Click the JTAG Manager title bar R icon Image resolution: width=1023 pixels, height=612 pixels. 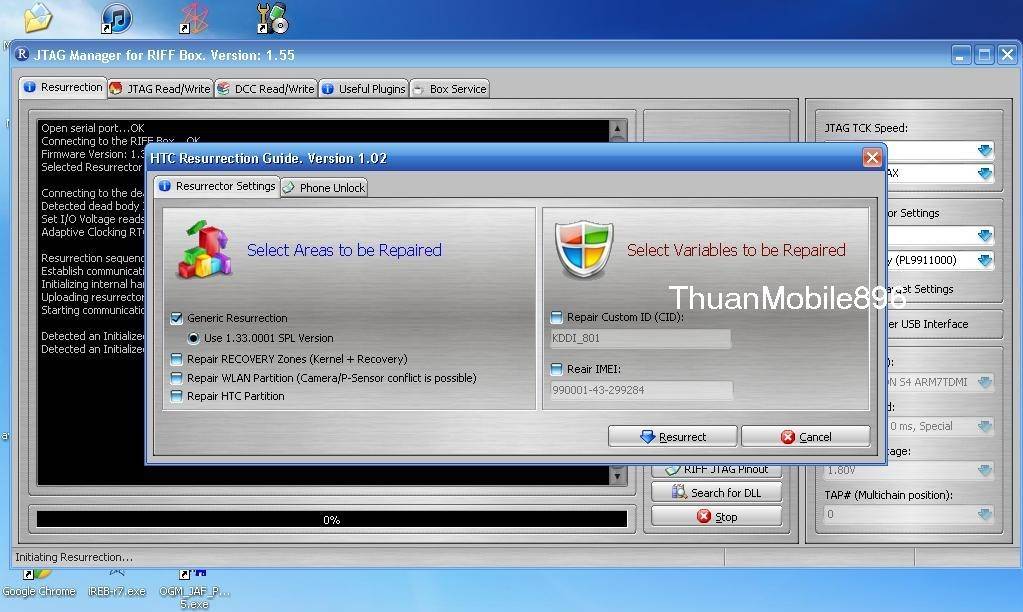(x=22, y=54)
